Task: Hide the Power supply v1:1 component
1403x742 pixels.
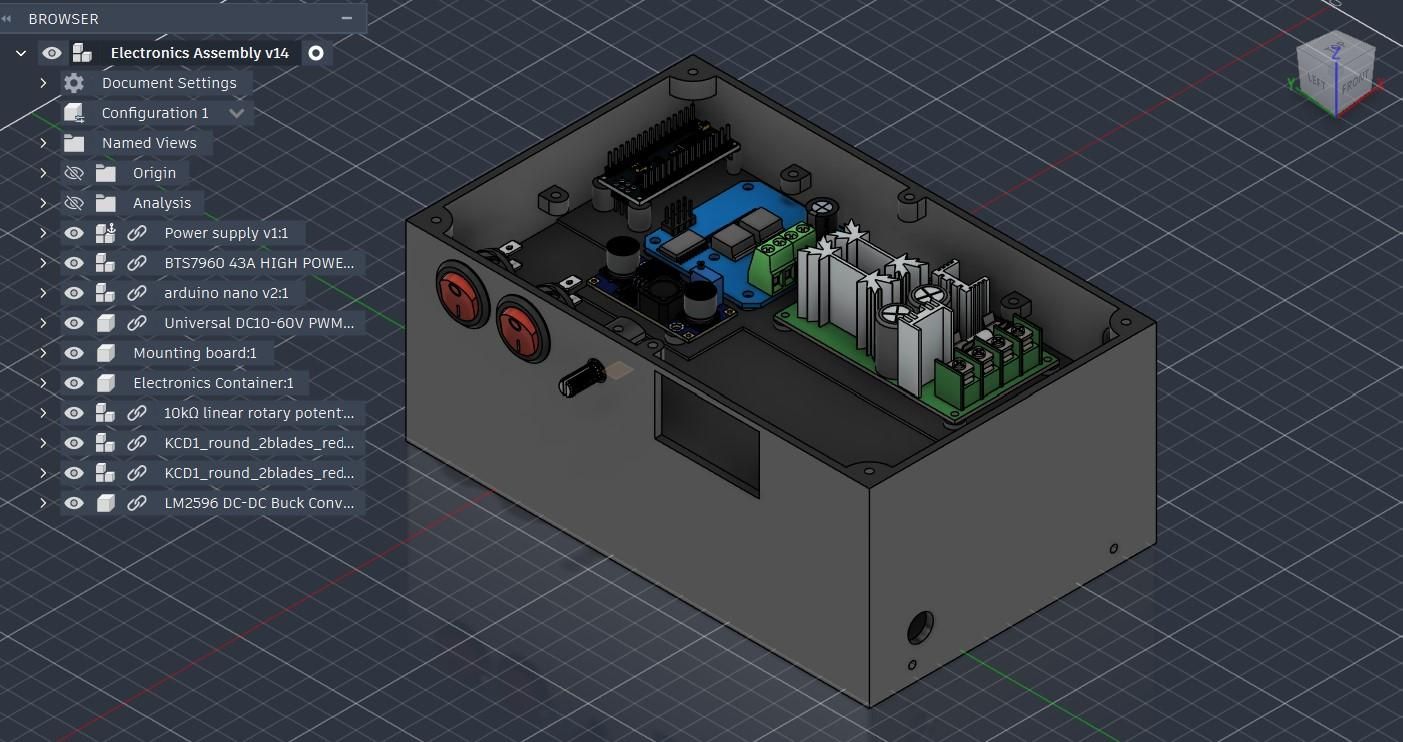Action: tap(74, 233)
